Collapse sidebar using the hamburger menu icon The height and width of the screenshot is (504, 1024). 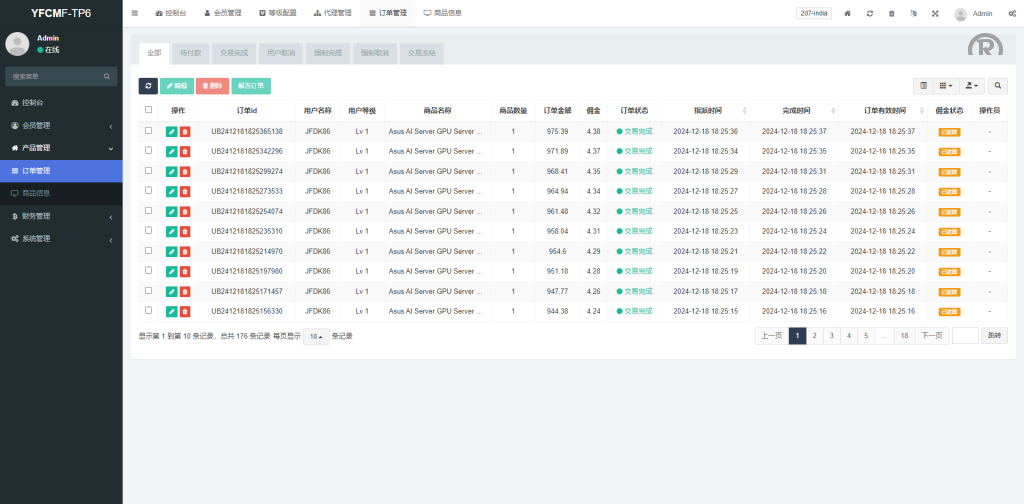(x=135, y=14)
